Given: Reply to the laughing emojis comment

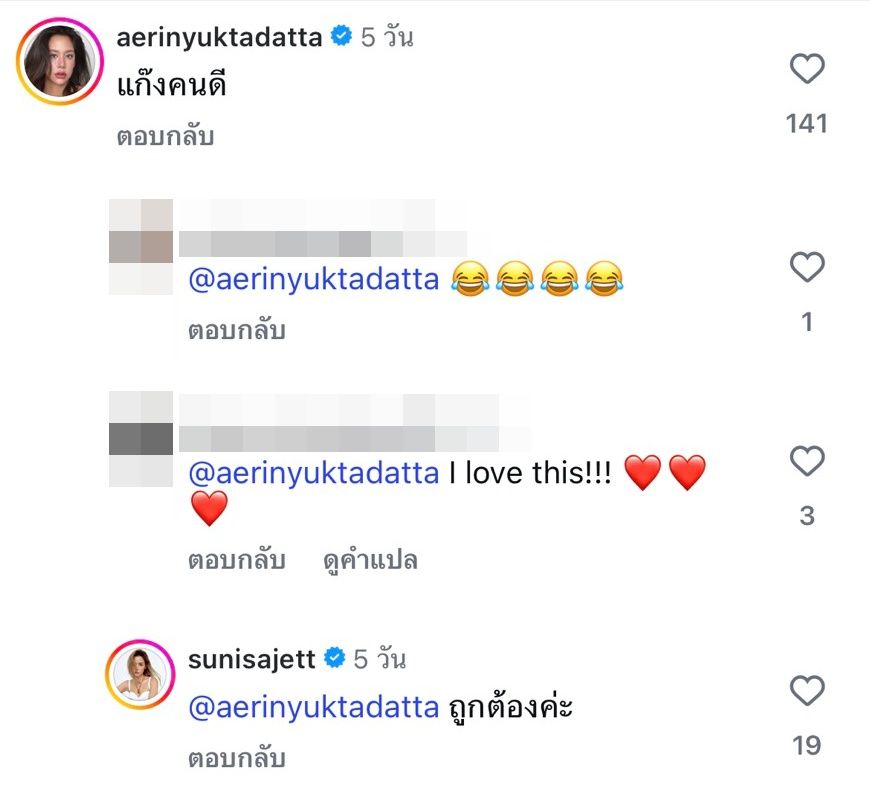Looking at the screenshot, I should 236,330.
